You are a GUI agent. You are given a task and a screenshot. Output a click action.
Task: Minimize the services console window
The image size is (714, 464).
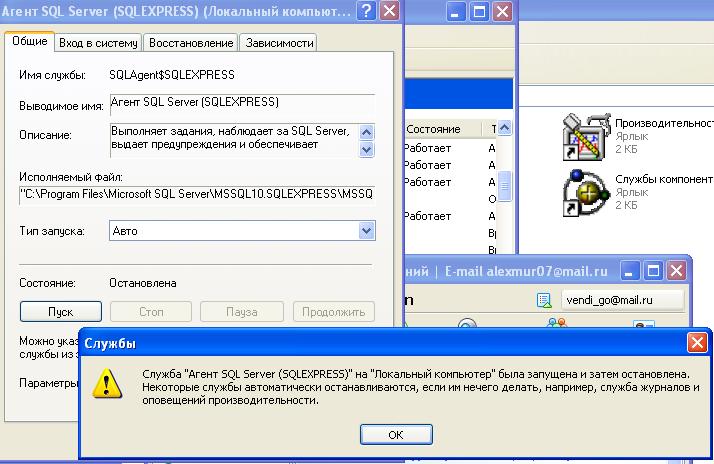(x=454, y=11)
